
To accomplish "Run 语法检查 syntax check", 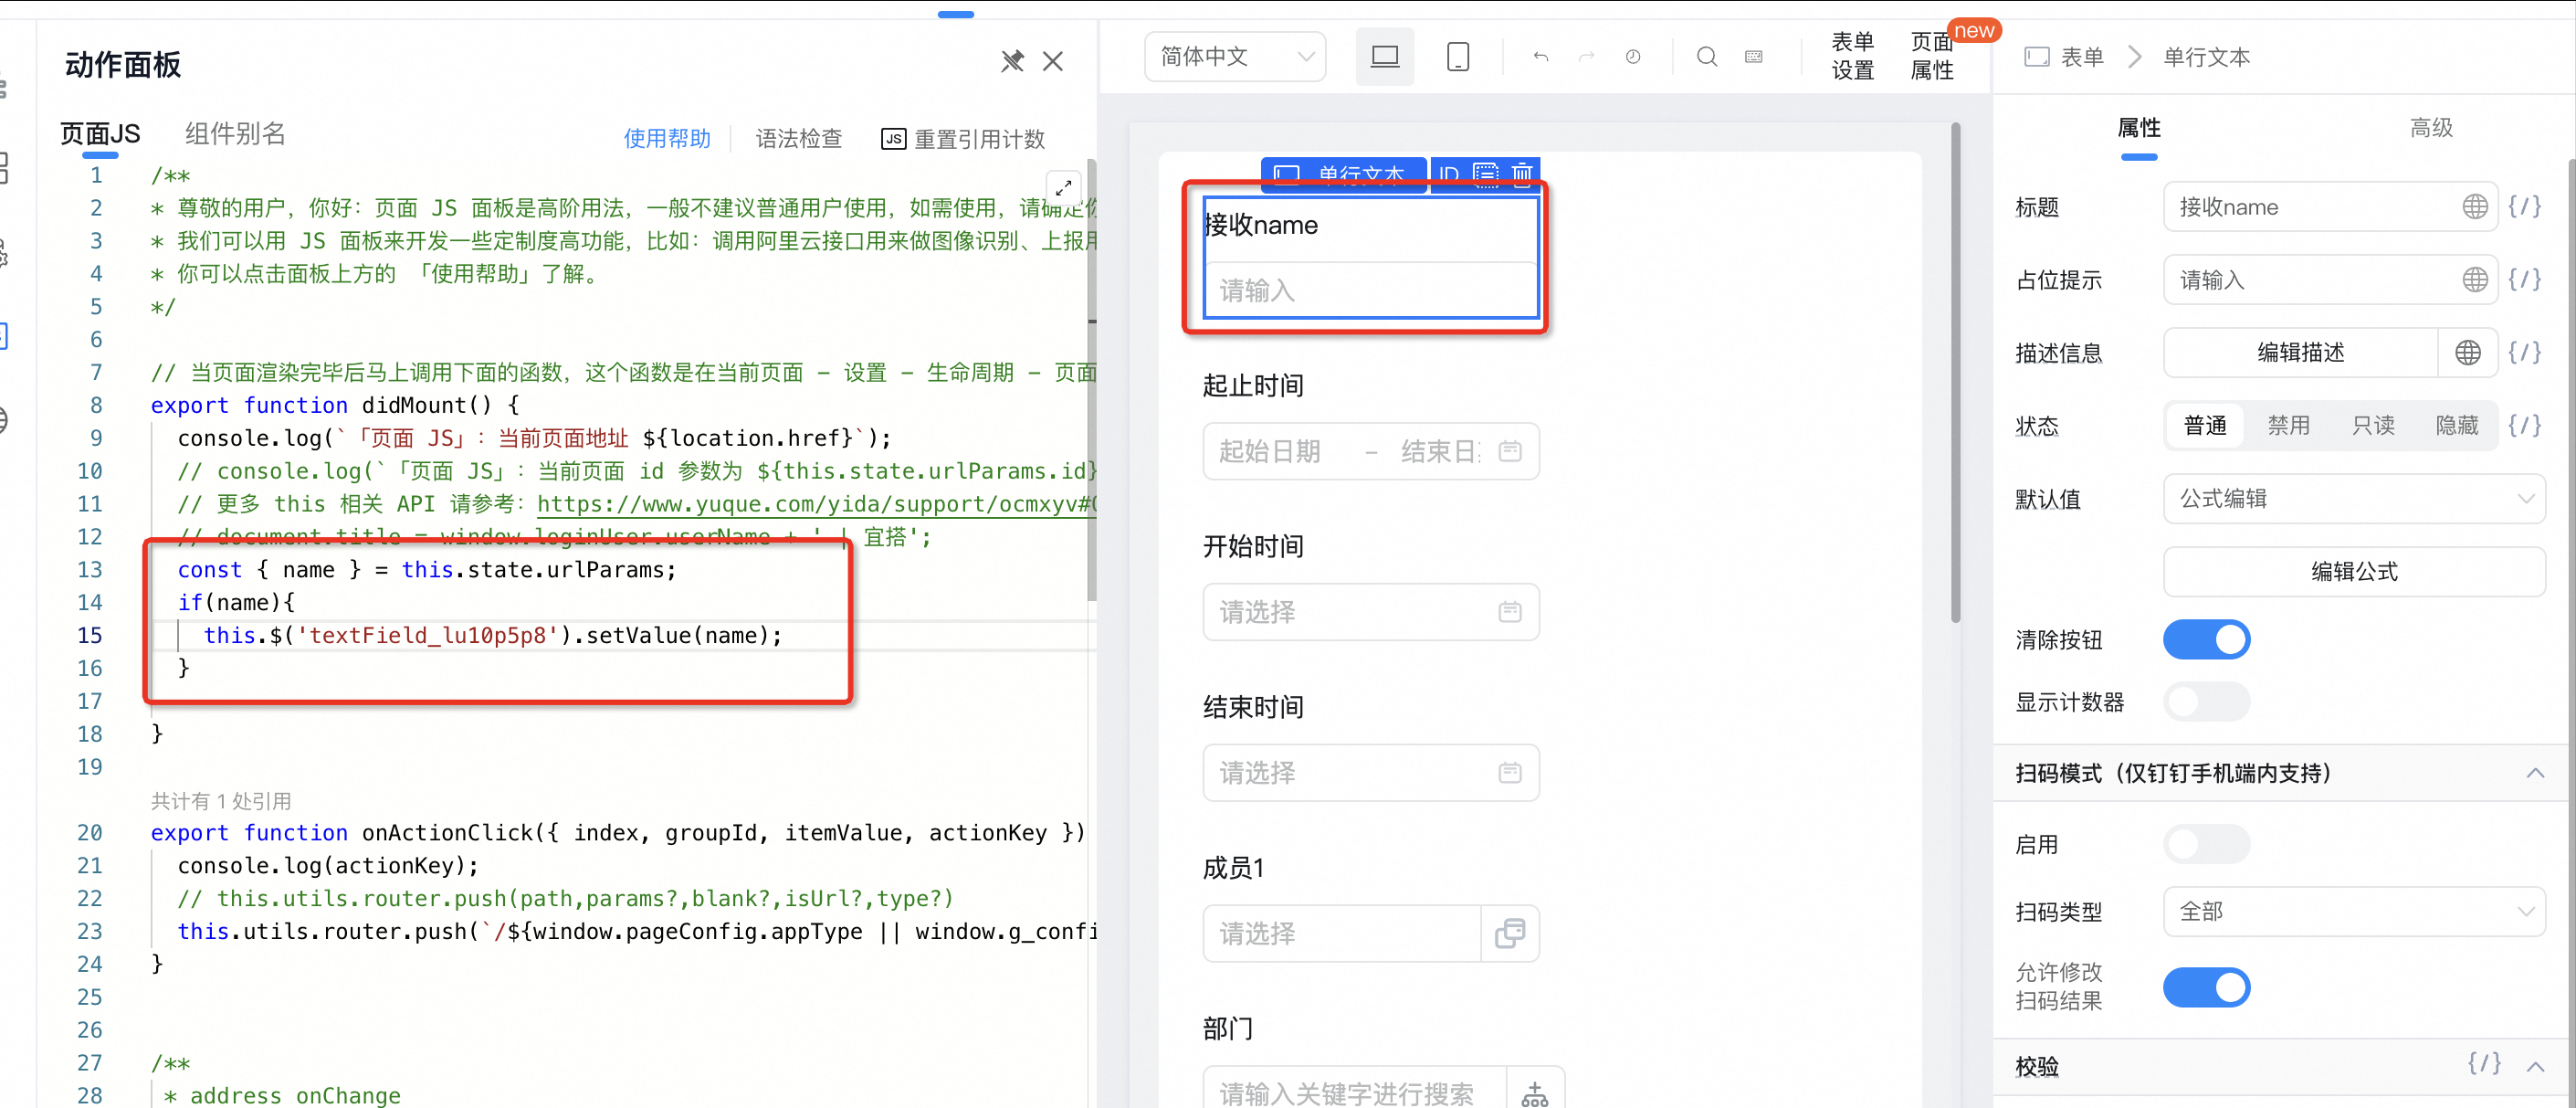I will click(798, 139).
